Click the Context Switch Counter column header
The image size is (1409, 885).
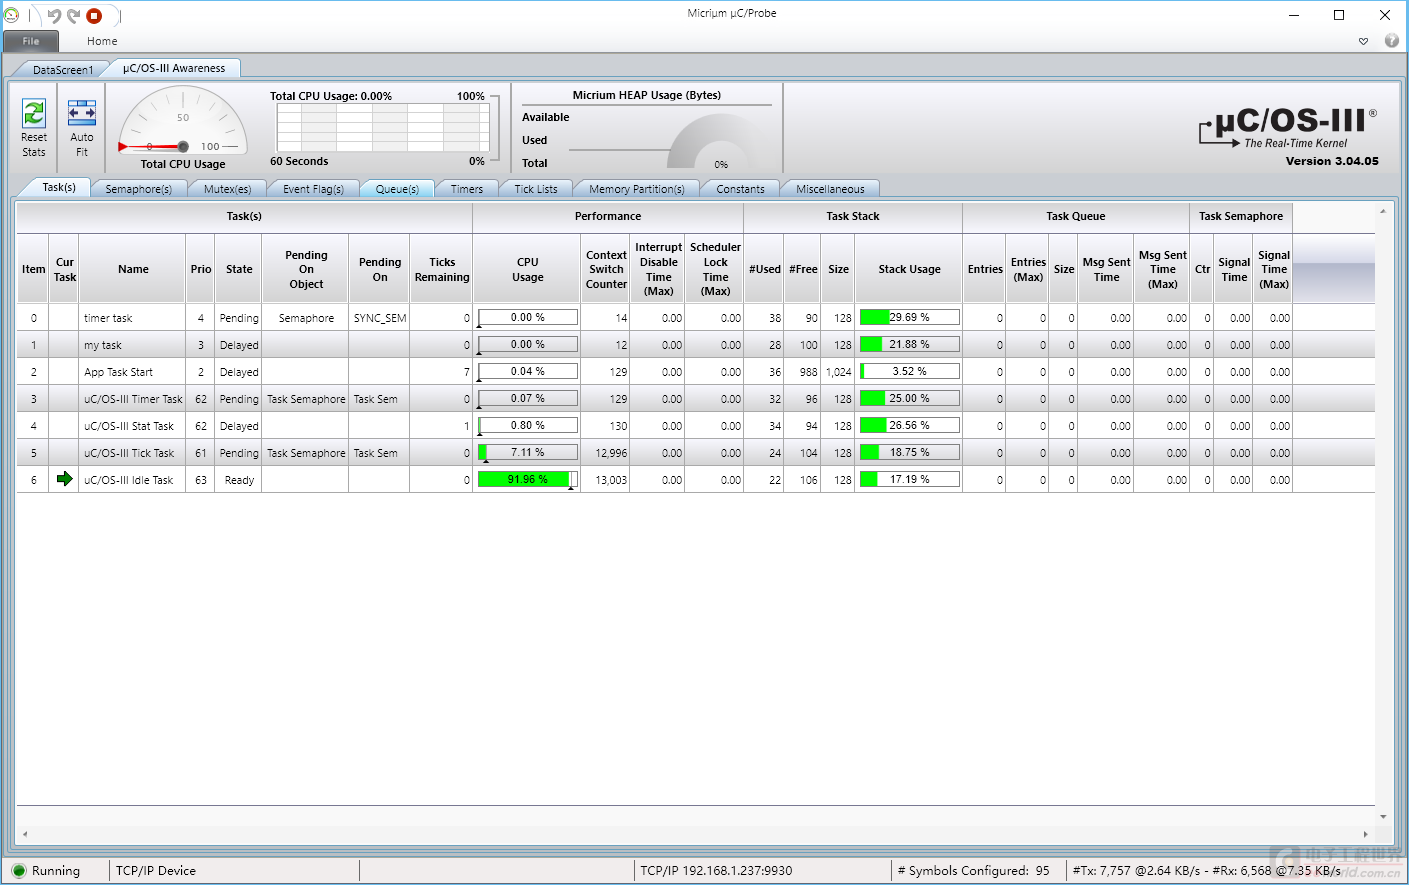coord(606,269)
